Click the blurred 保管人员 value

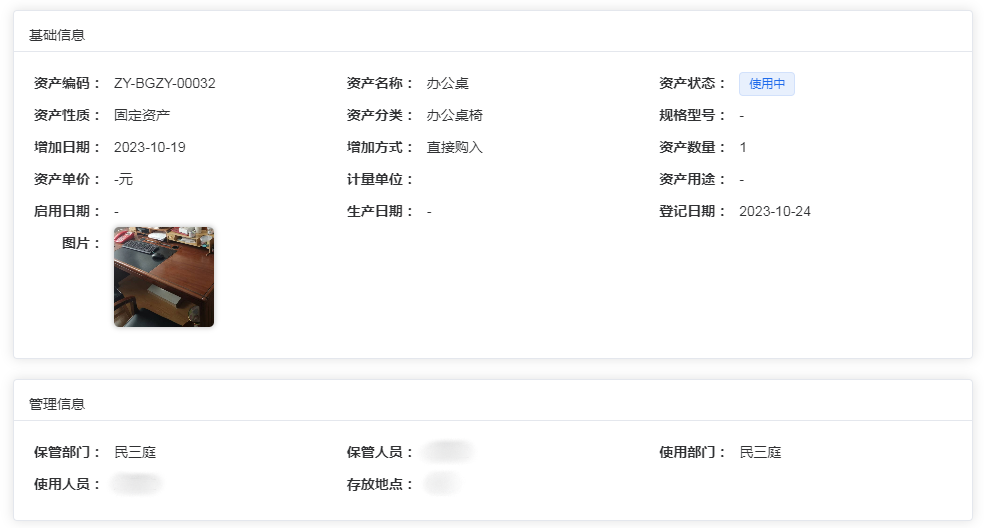pos(448,452)
